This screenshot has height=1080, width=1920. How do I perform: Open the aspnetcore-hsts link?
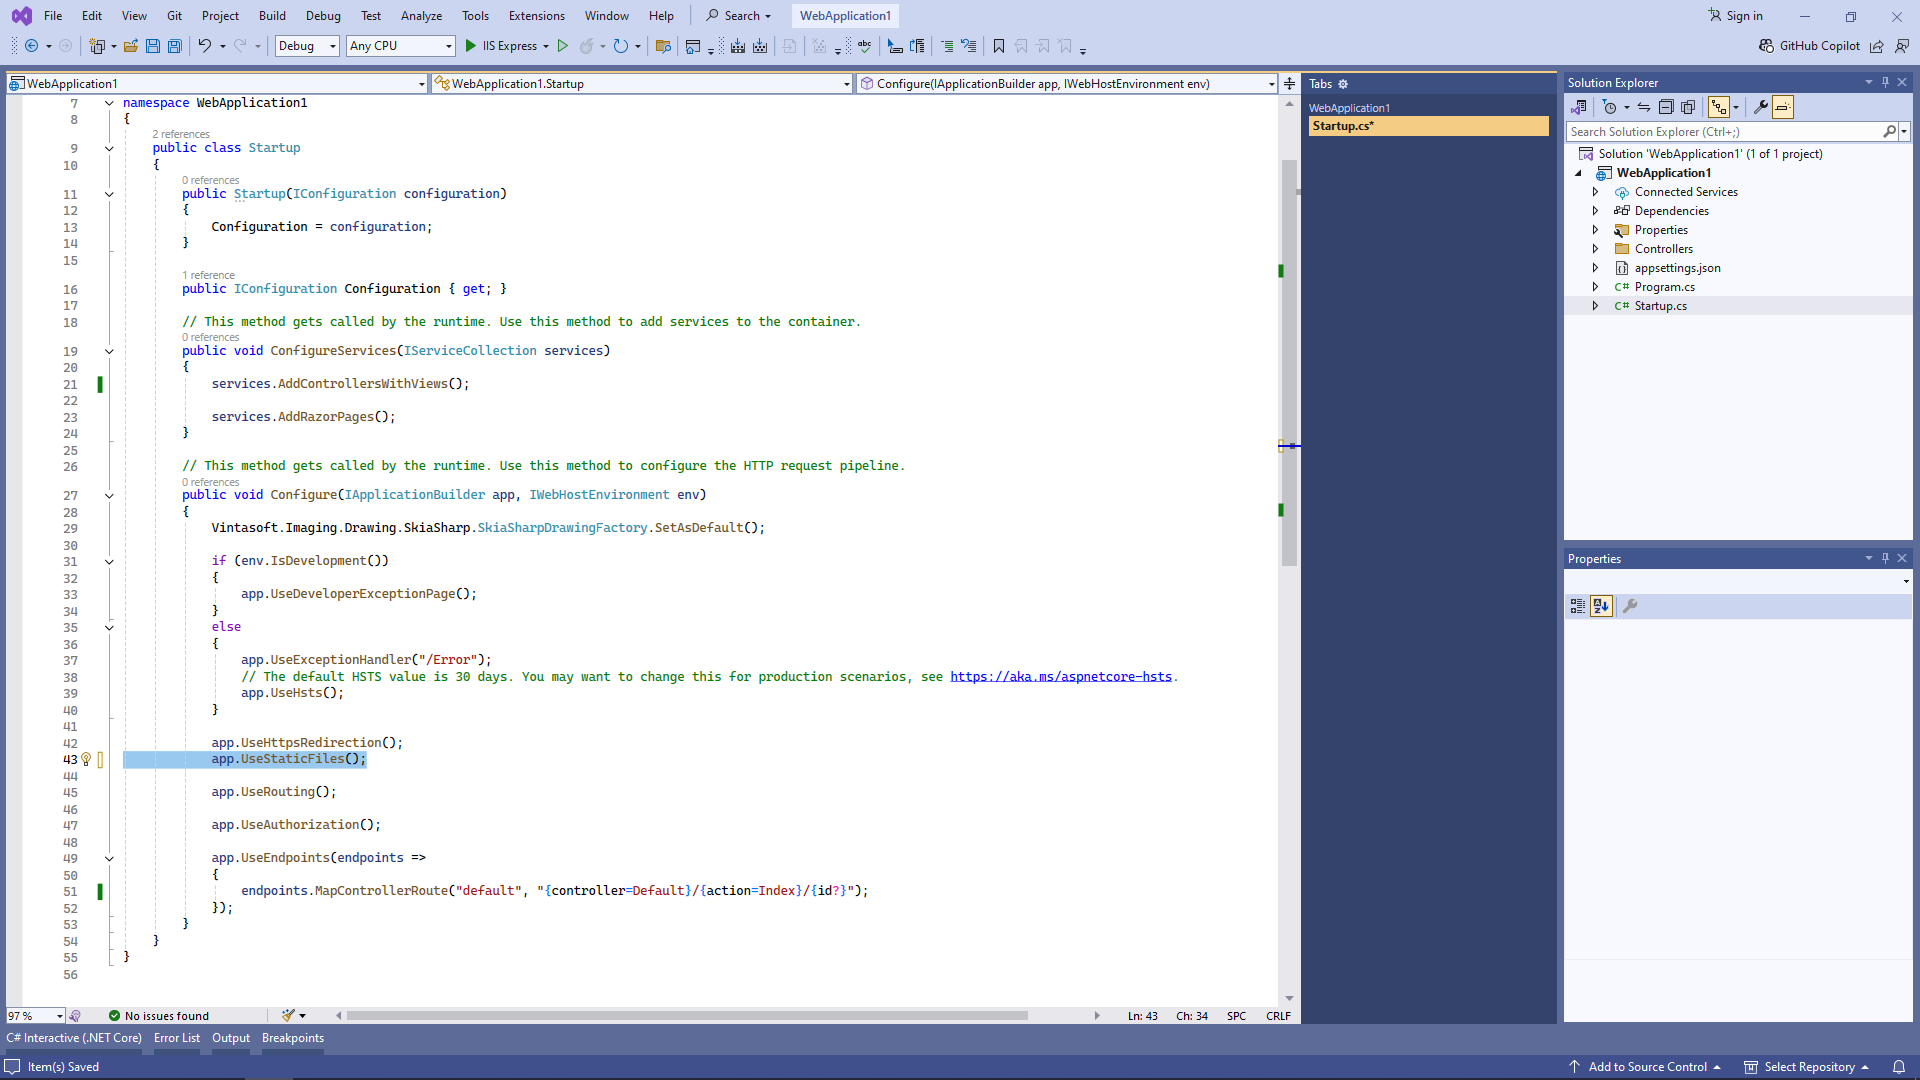pyautogui.click(x=1060, y=677)
